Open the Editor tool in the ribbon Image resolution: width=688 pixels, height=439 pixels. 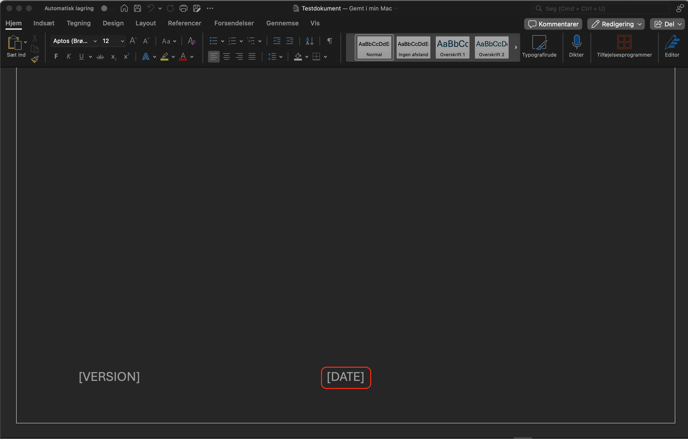[x=672, y=45]
